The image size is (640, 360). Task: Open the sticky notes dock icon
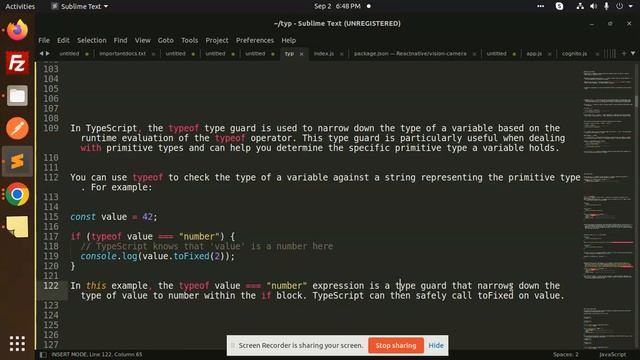17,227
